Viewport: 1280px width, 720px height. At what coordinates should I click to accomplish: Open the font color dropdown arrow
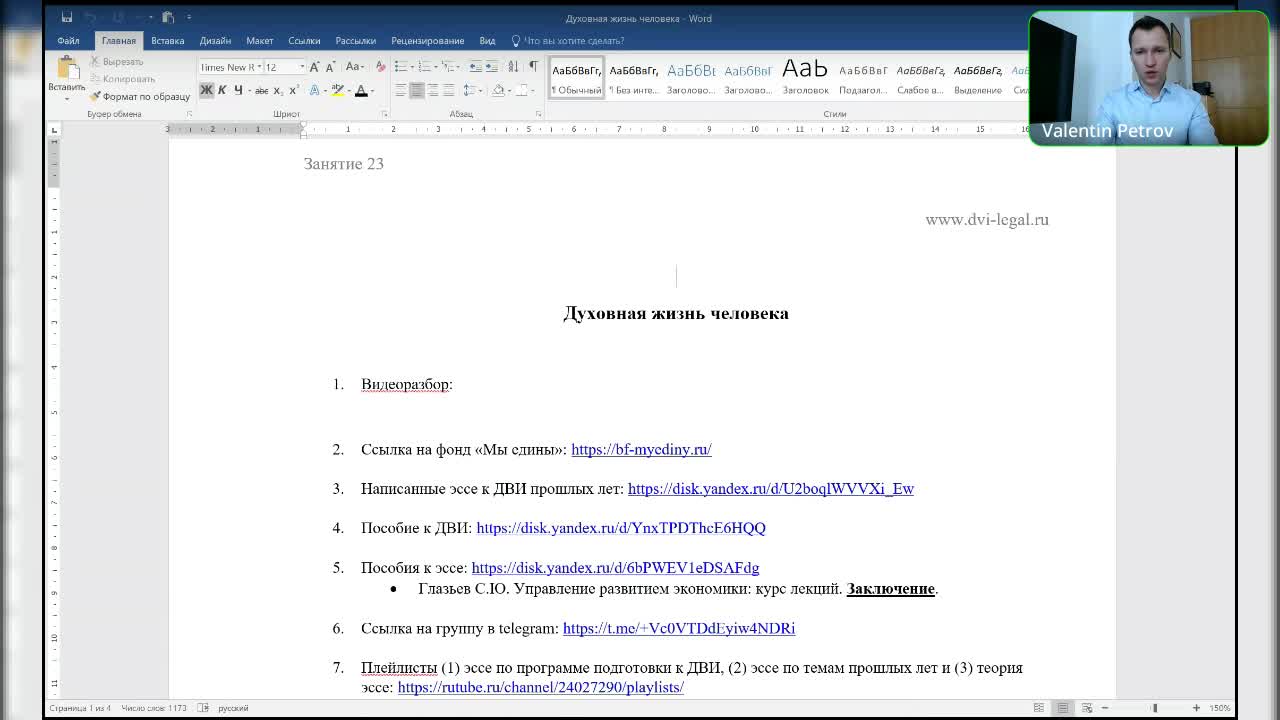[372, 90]
